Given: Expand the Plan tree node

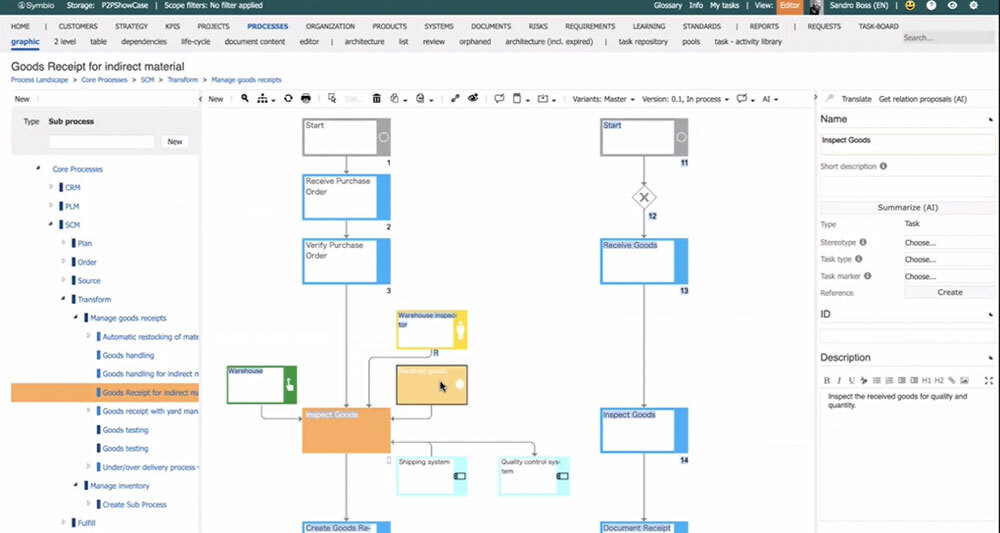Looking at the screenshot, I should (x=63, y=243).
